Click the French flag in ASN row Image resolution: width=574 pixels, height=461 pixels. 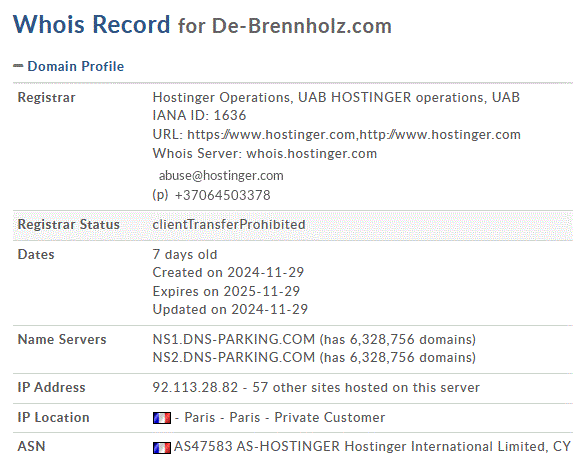[162, 447]
